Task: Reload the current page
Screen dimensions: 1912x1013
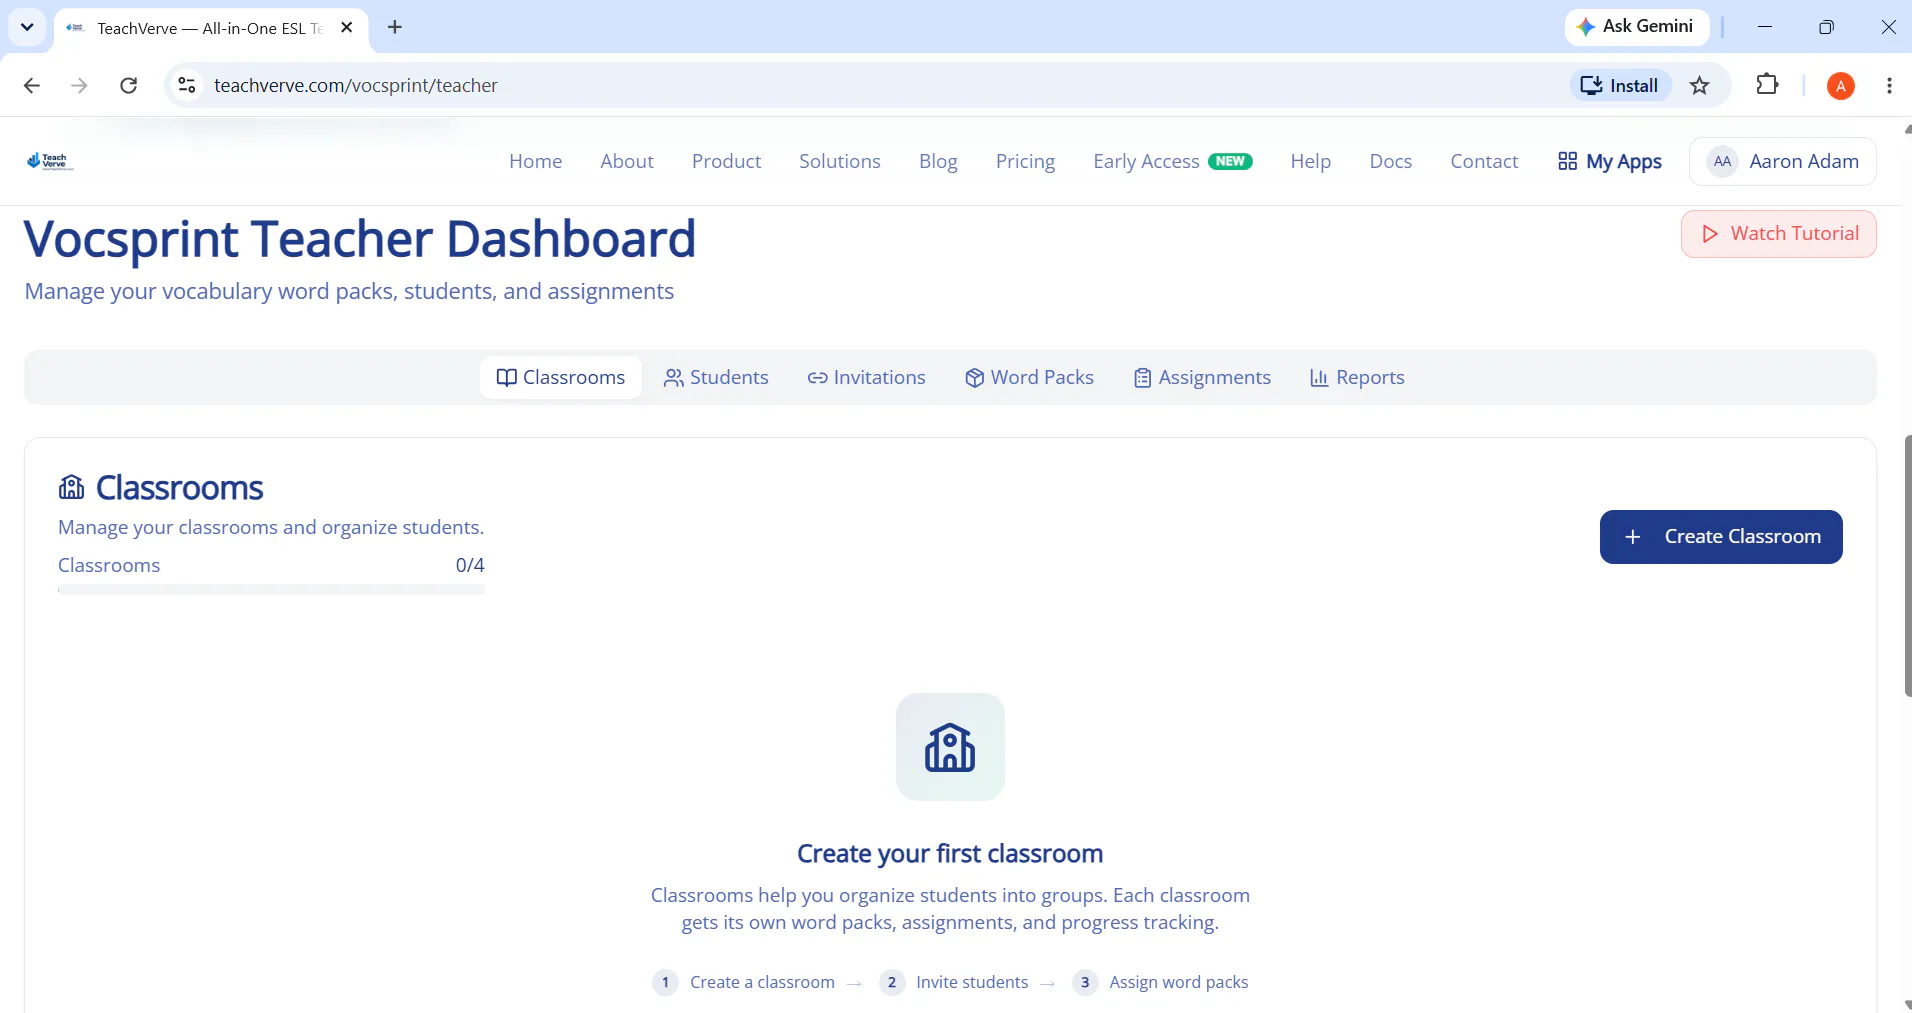Action: click(129, 85)
